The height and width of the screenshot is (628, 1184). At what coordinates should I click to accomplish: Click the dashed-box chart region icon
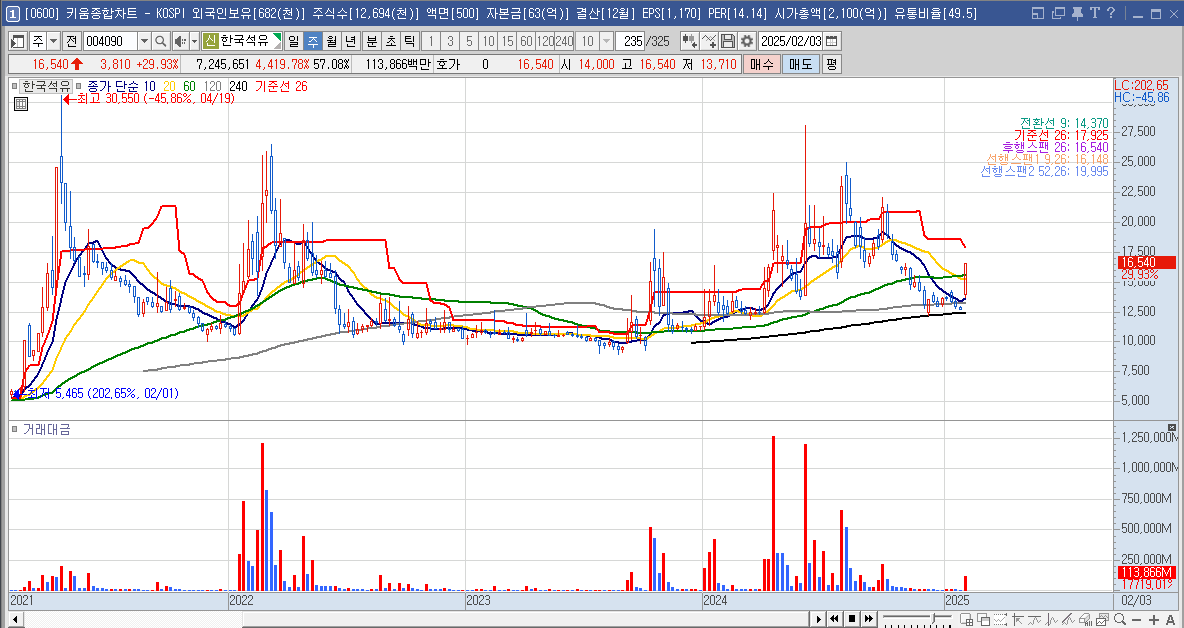point(1001,620)
